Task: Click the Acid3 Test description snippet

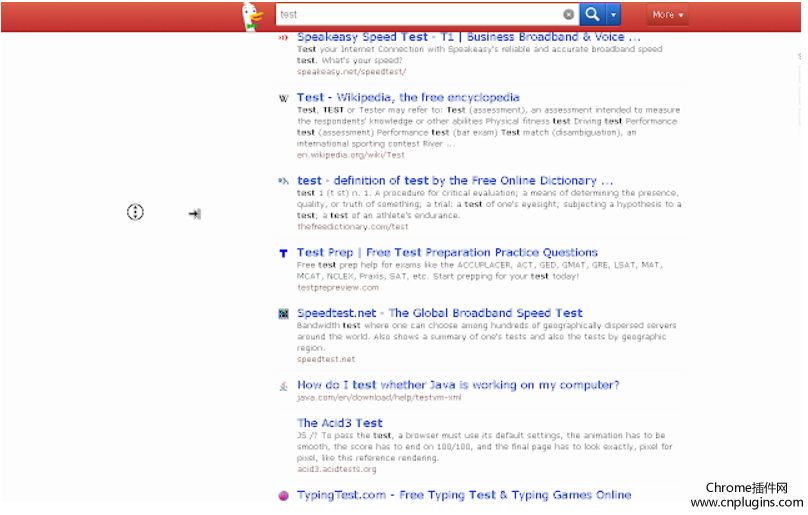Action: (484, 446)
